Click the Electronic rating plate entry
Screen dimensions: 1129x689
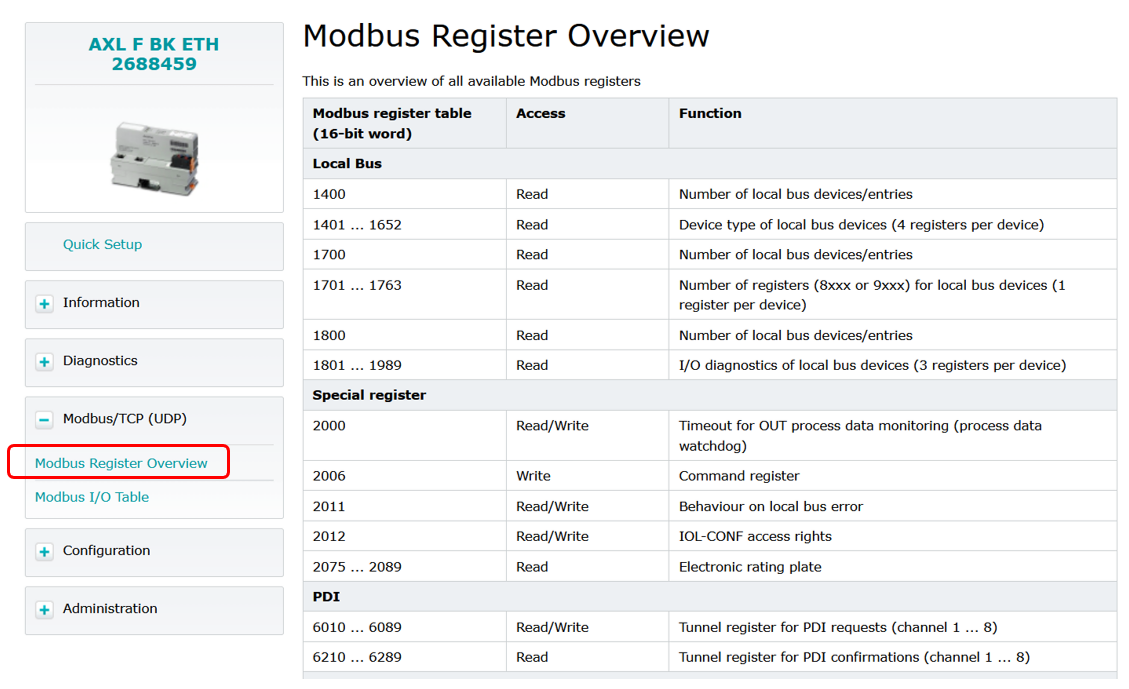[750, 567]
